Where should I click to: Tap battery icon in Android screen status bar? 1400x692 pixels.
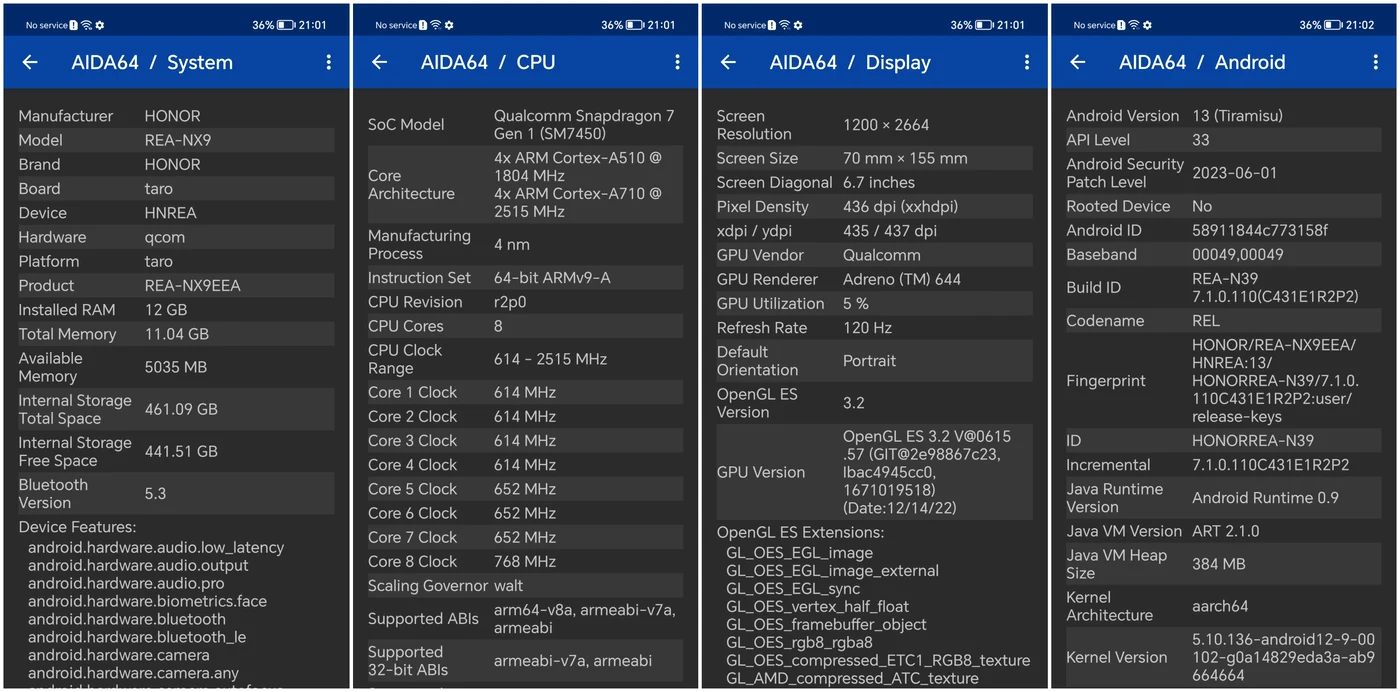click(1334, 25)
